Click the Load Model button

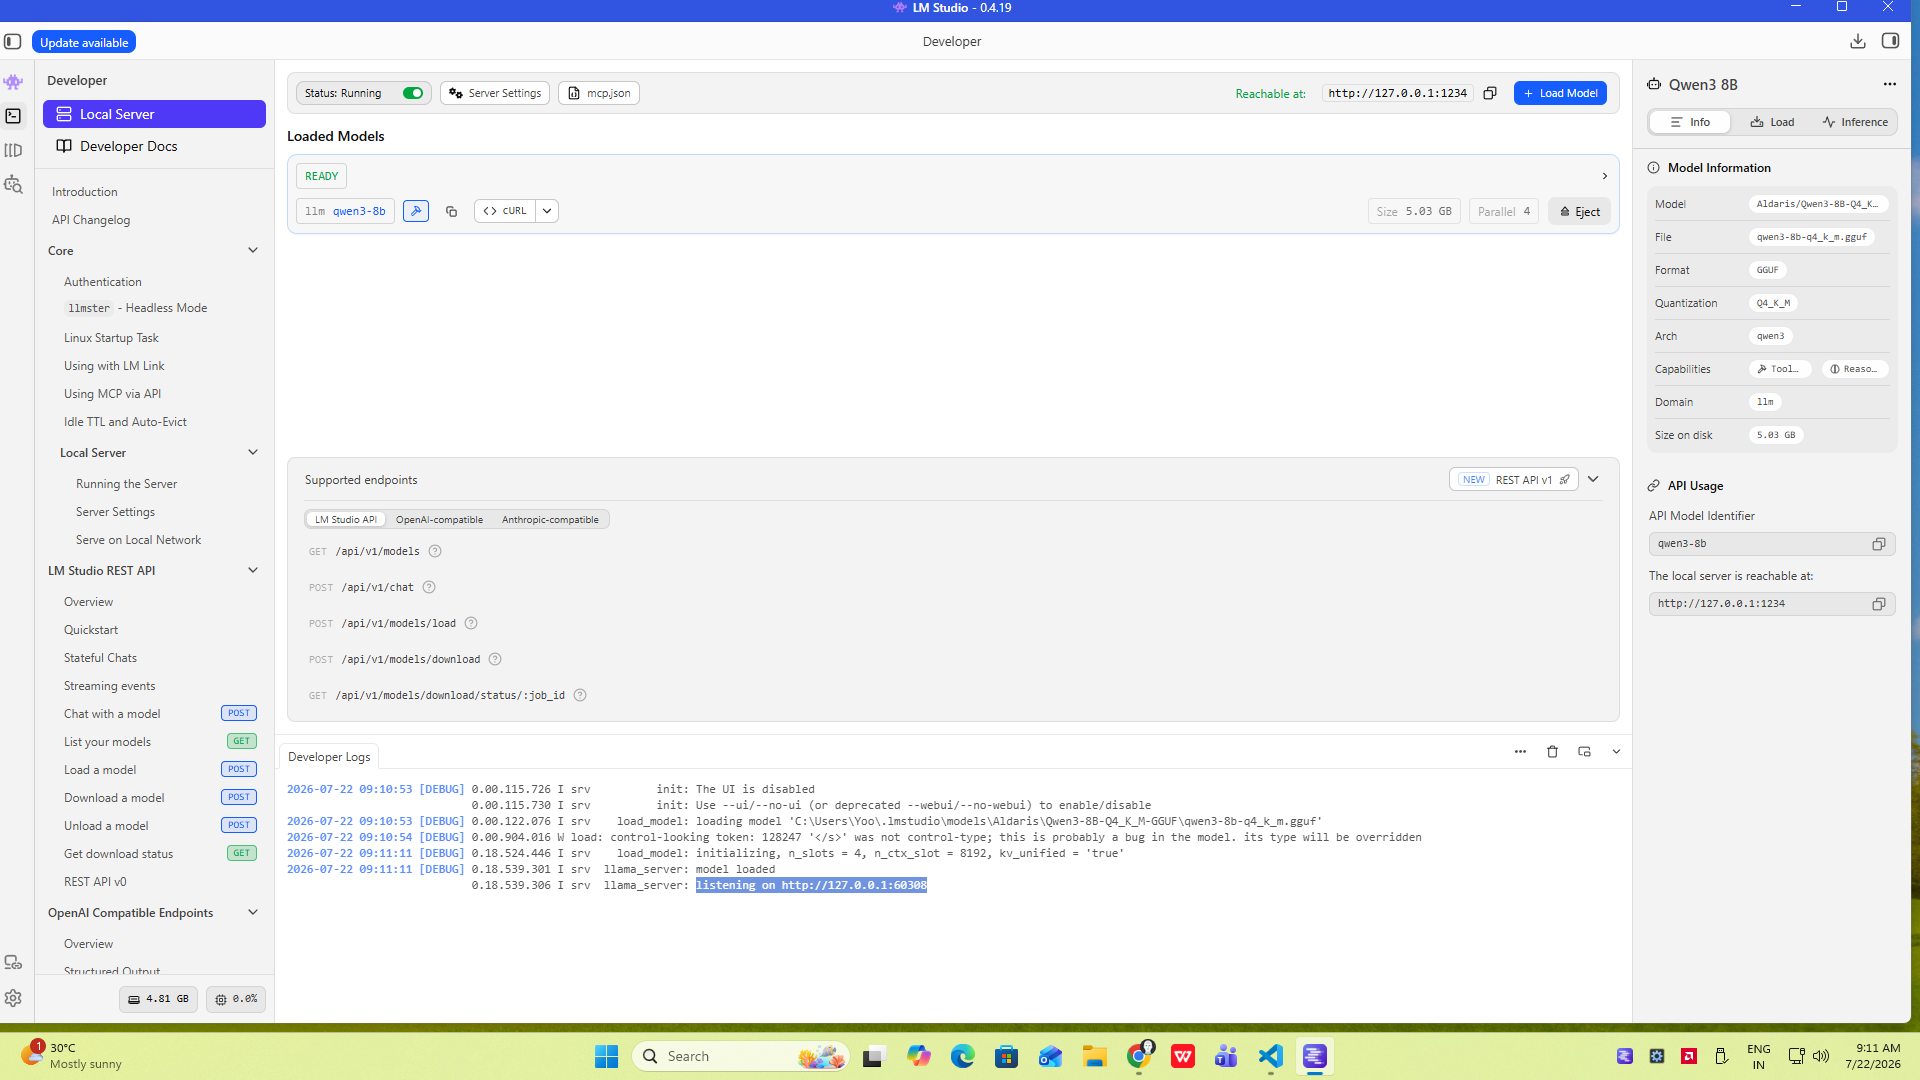1560,93
